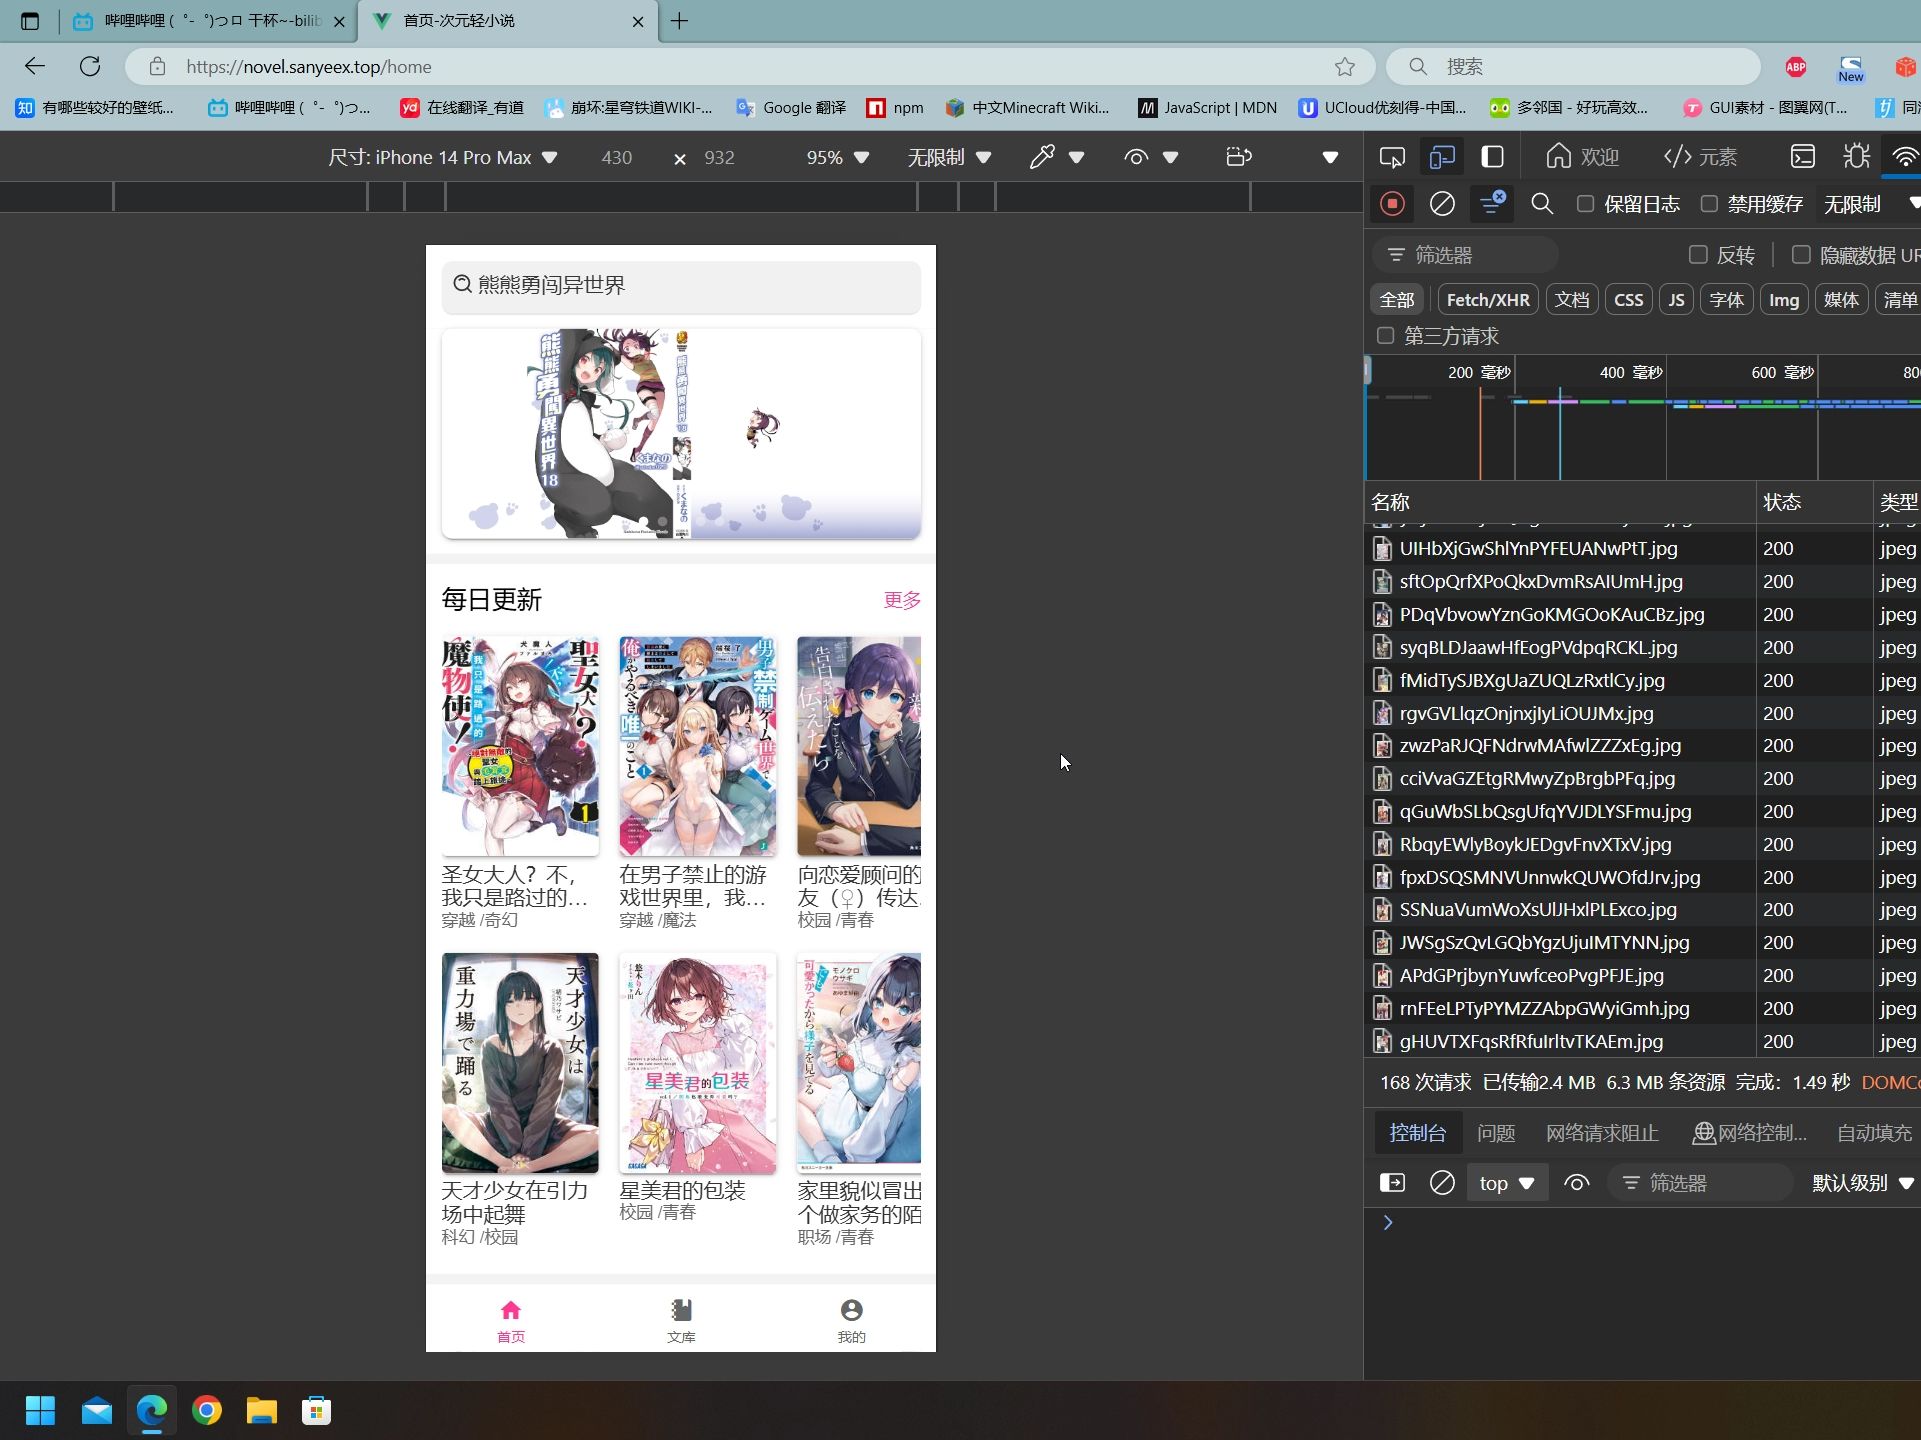1921x1440 pixels.
Task: Enable the 保留日志 checkbox
Action: pyautogui.click(x=1586, y=204)
